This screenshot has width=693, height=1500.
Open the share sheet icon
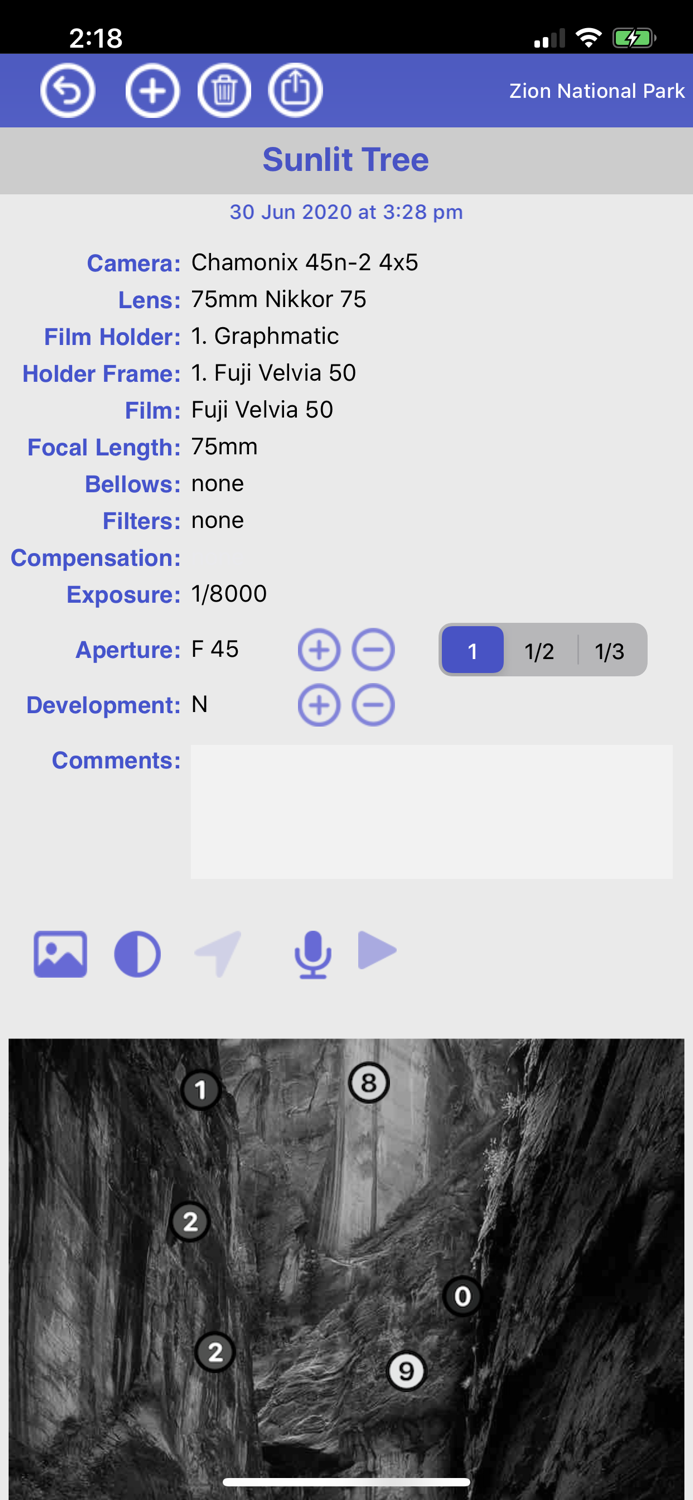(x=295, y=90)
